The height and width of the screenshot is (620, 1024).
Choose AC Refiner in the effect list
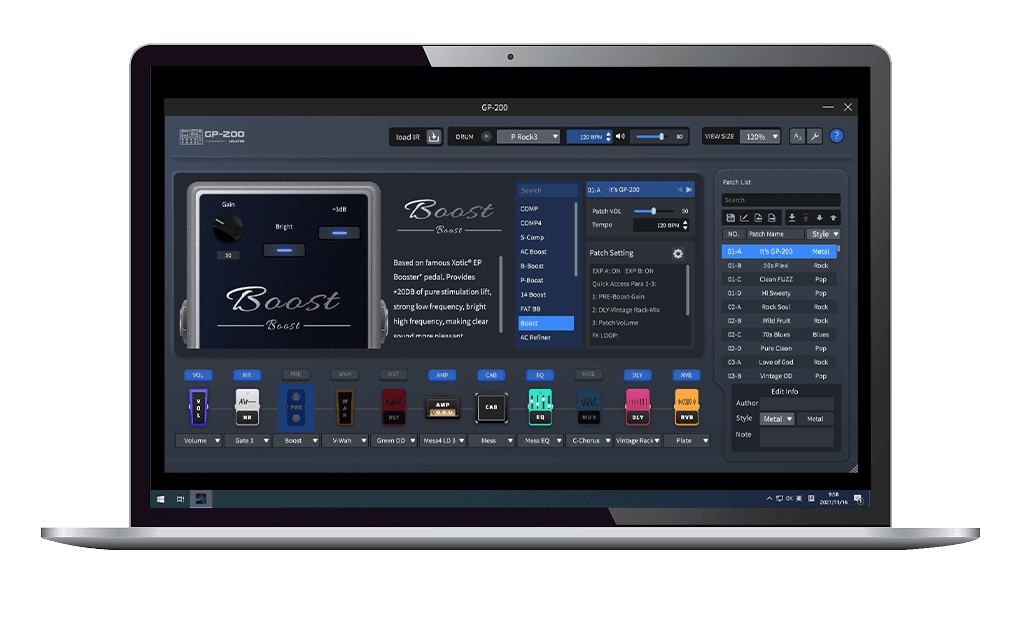[x=536, y=338]
